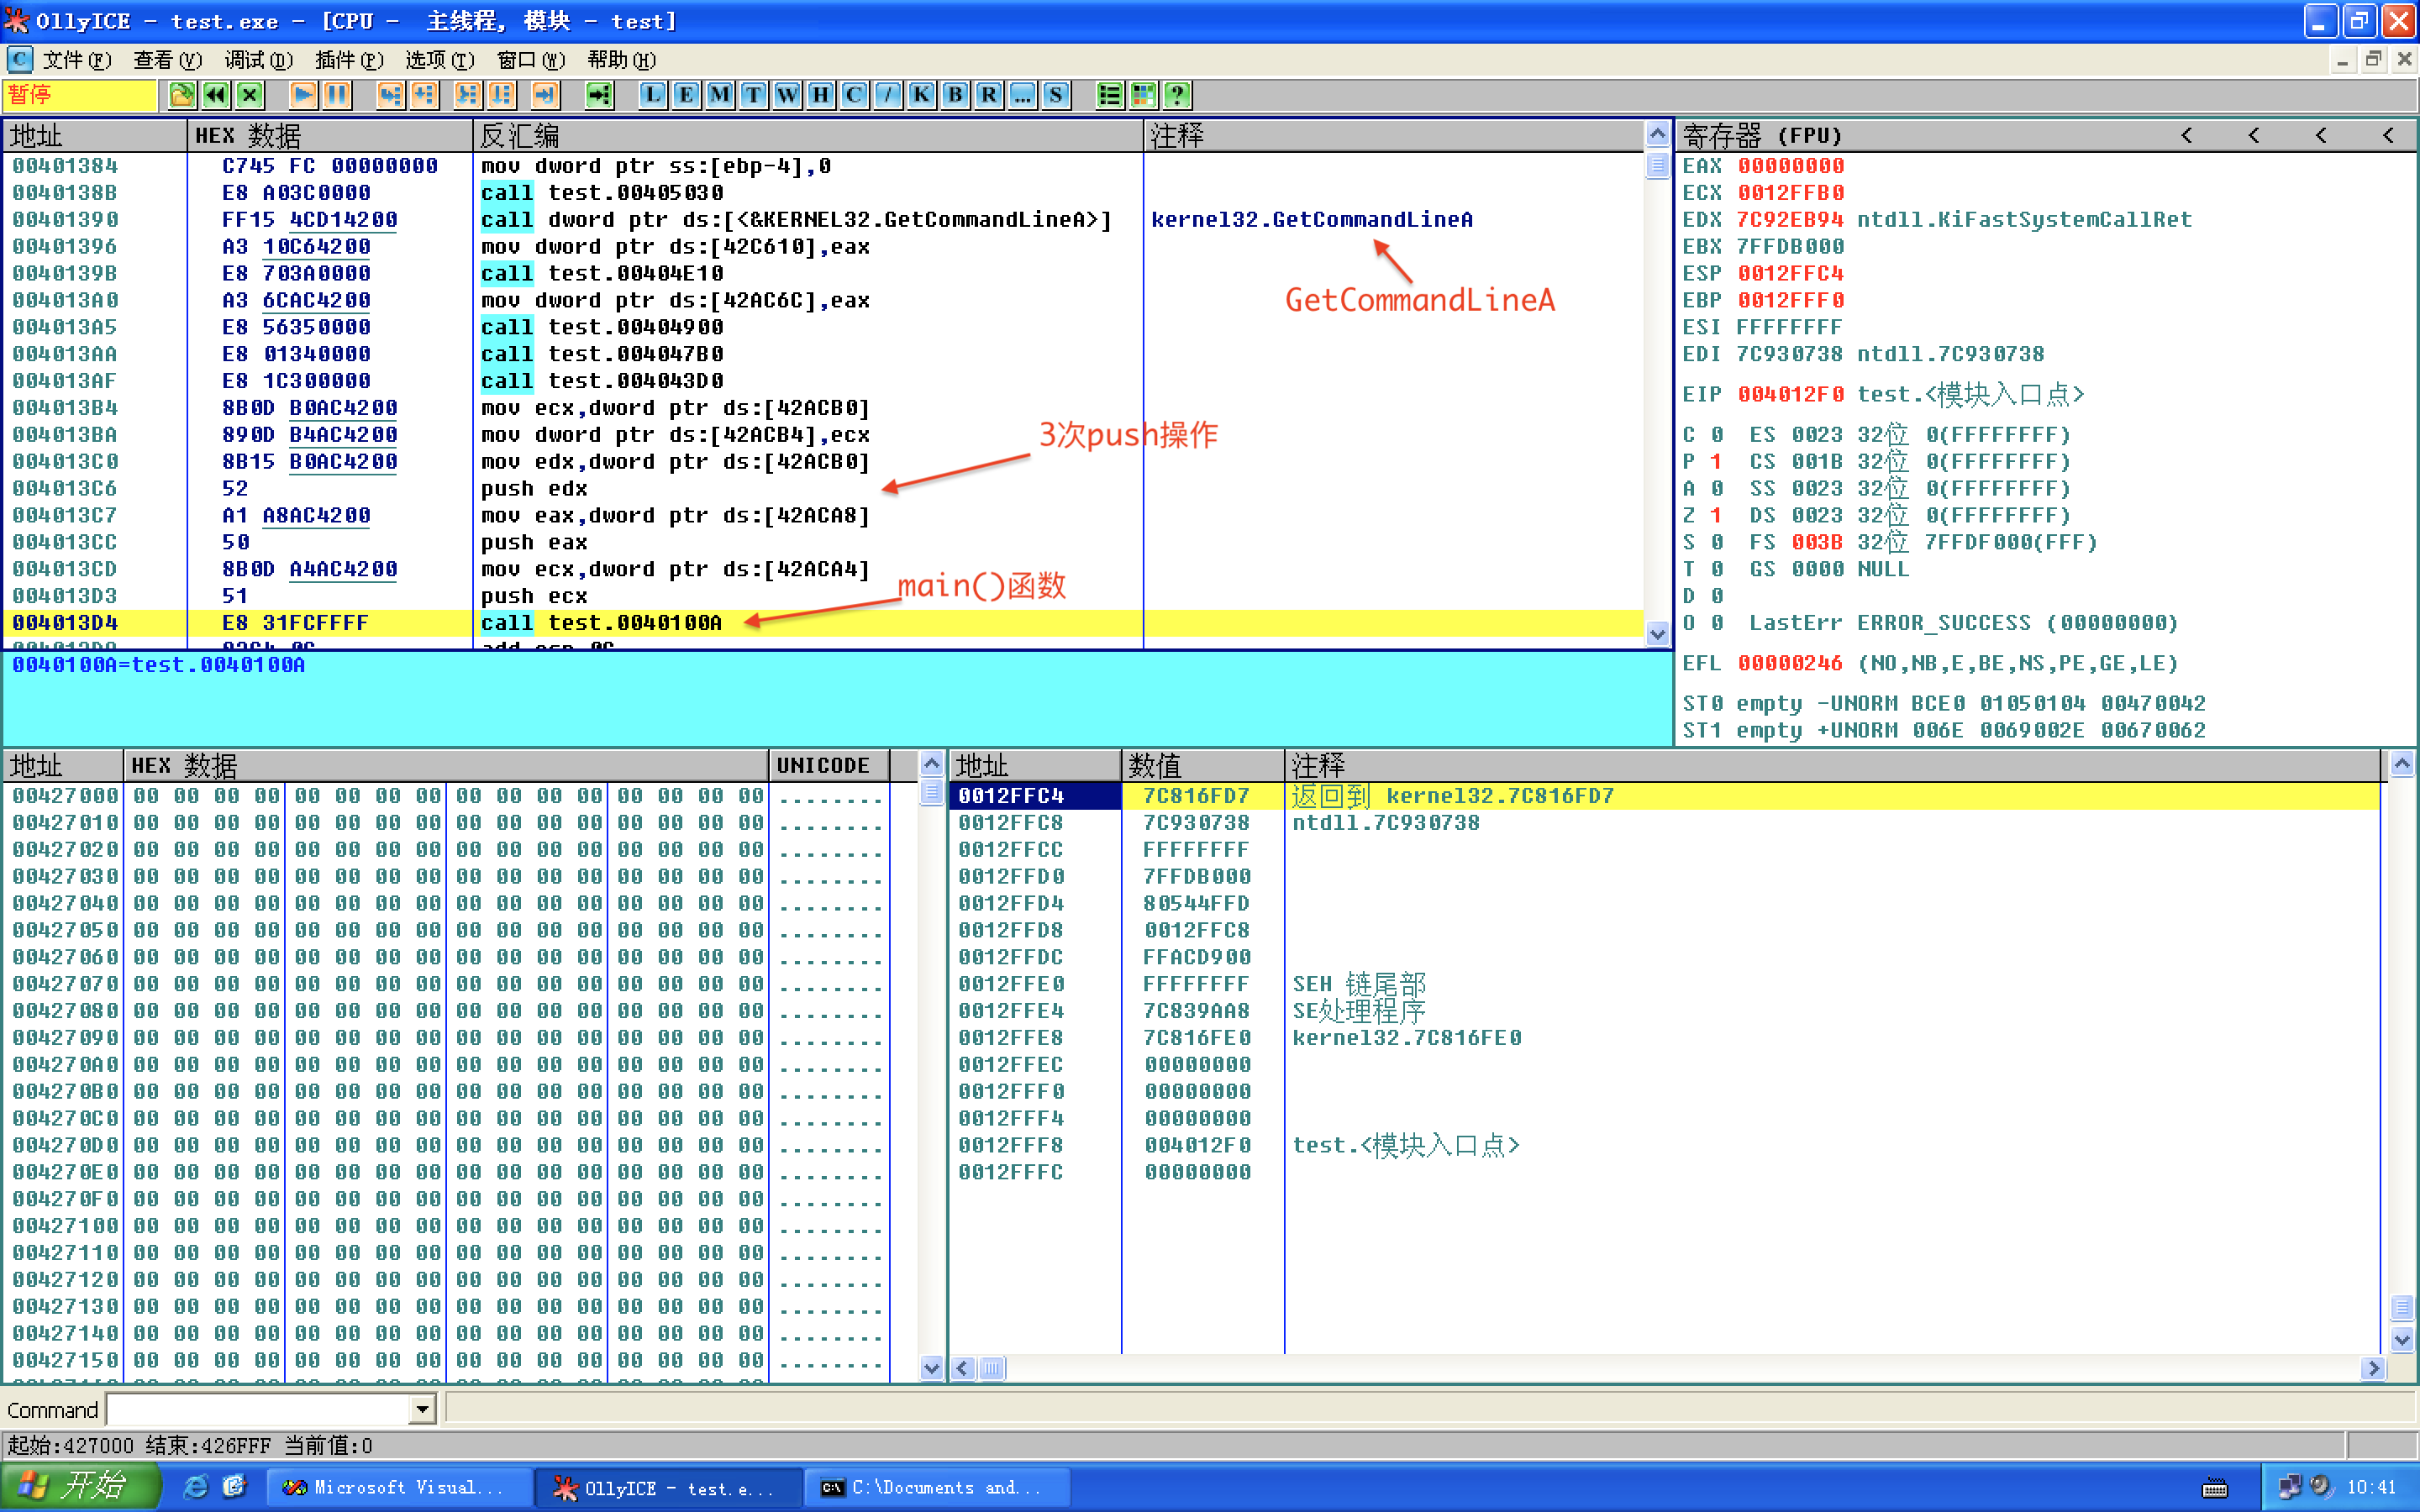Click the Internet Explorer quick launch icon
The height and width of the screenshot is (1512, 2420).
pyautogui.click(x=196, y=1487)
